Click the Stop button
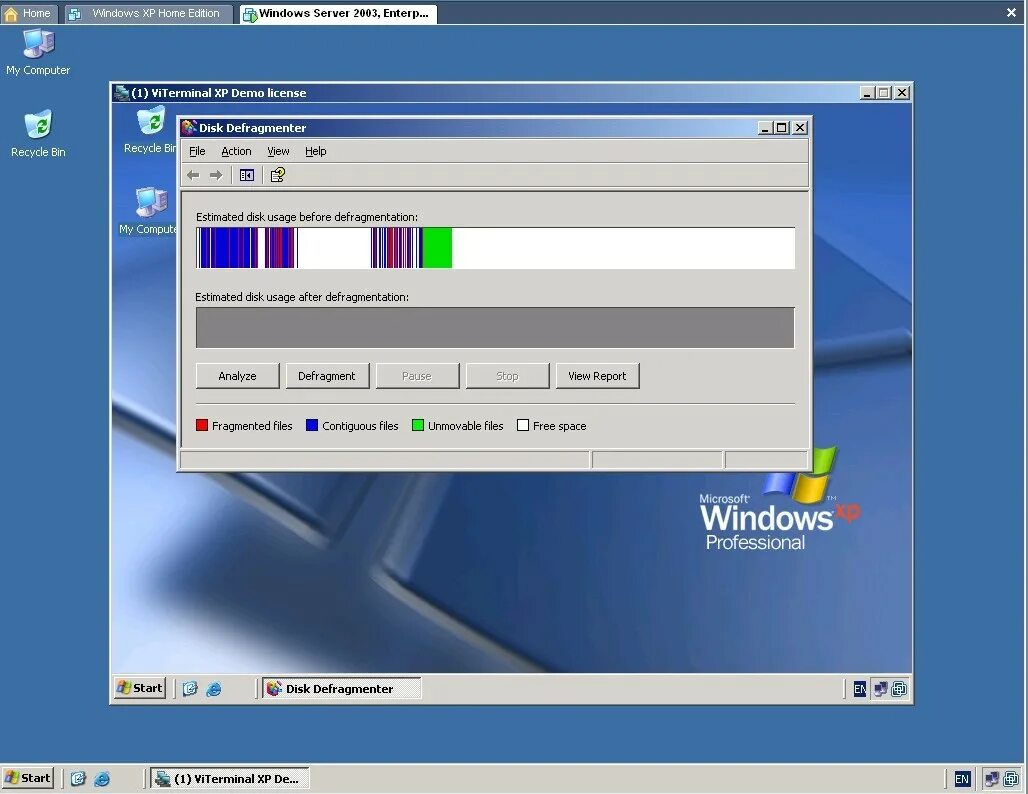 pos(507,376)
